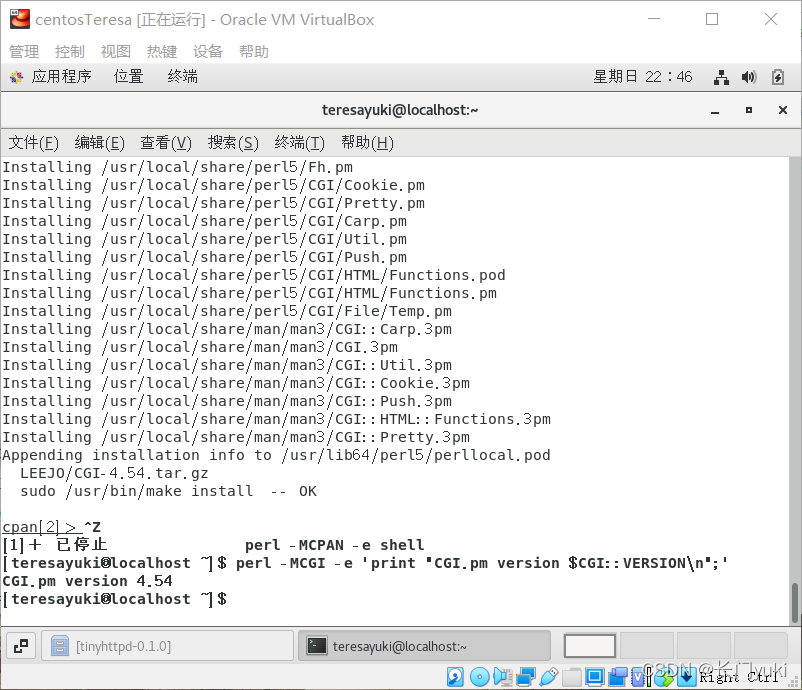The width and height of the screenshot is (802, 690).
Task: Click the power manager icon on the top panel
Action: [775, 76]
